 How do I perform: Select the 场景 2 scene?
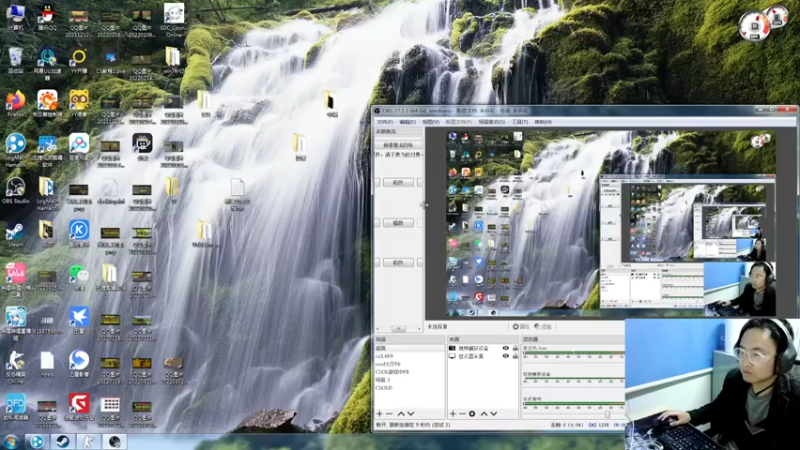click(x=409, y=380)
